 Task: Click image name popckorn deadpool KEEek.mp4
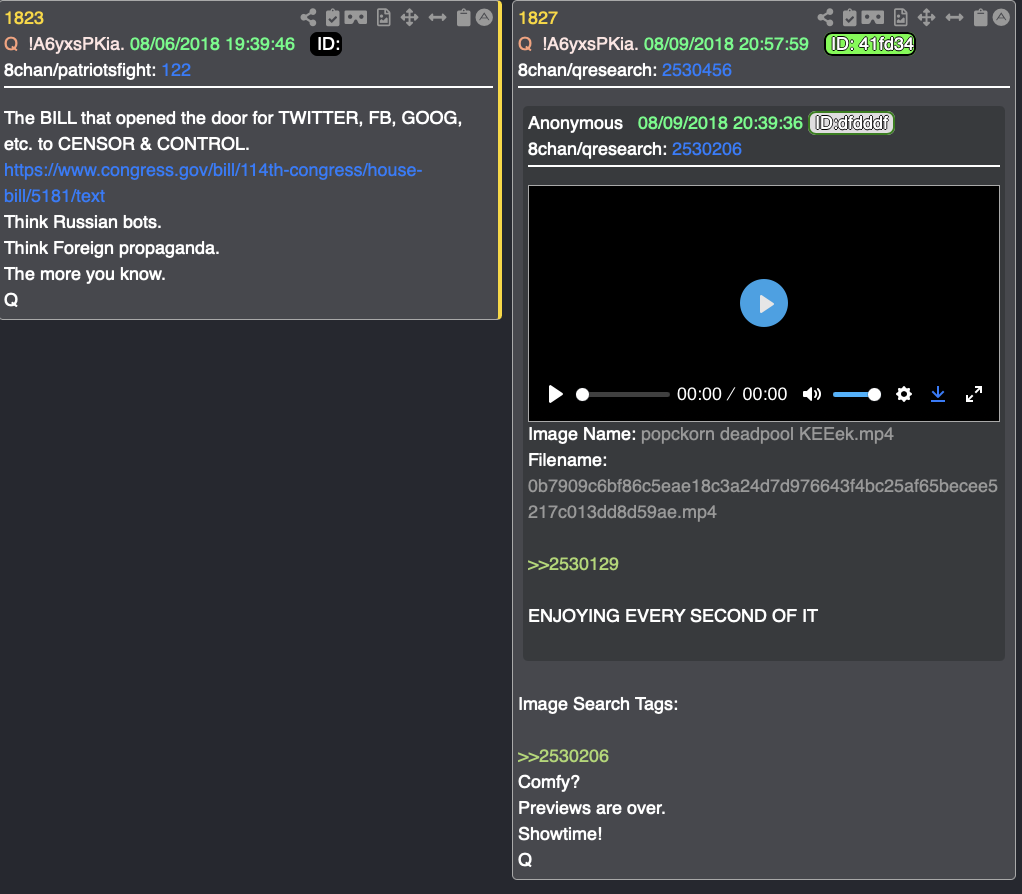coord(766,434)
